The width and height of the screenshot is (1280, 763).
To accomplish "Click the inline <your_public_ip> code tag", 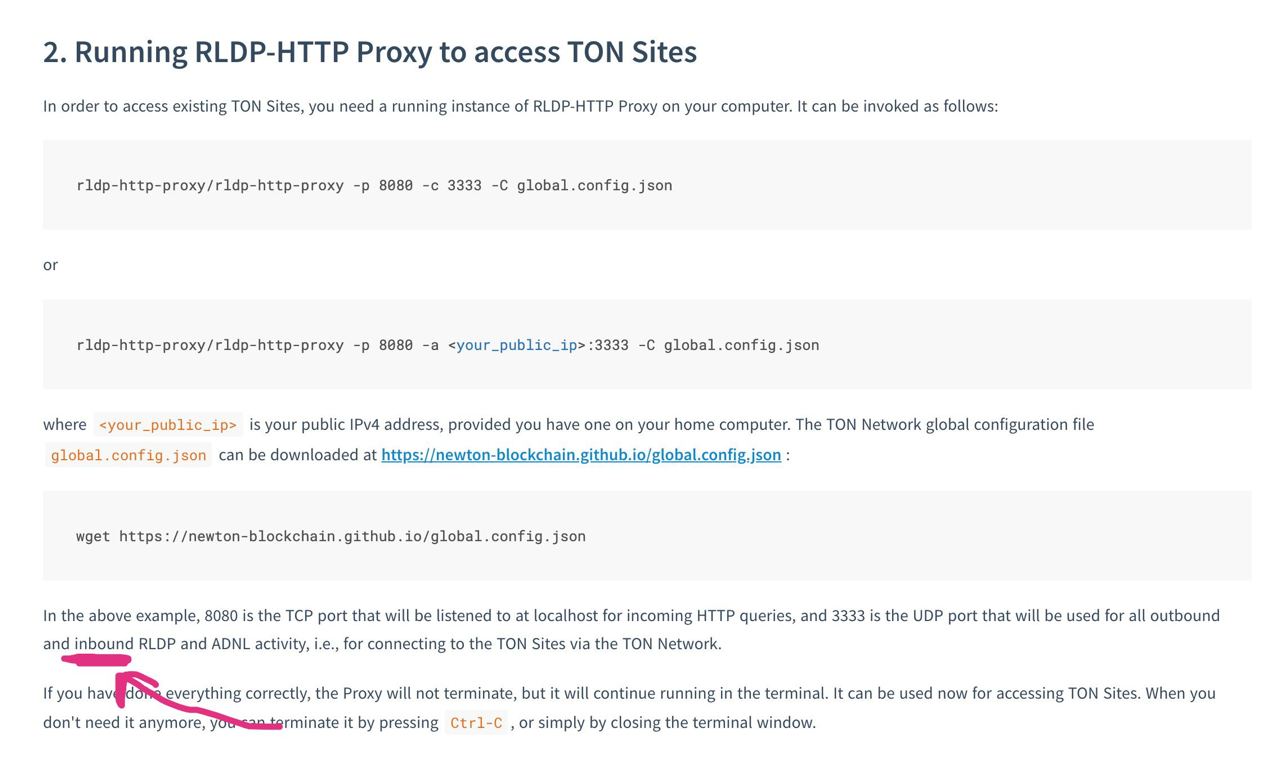I will click(168, 425).
